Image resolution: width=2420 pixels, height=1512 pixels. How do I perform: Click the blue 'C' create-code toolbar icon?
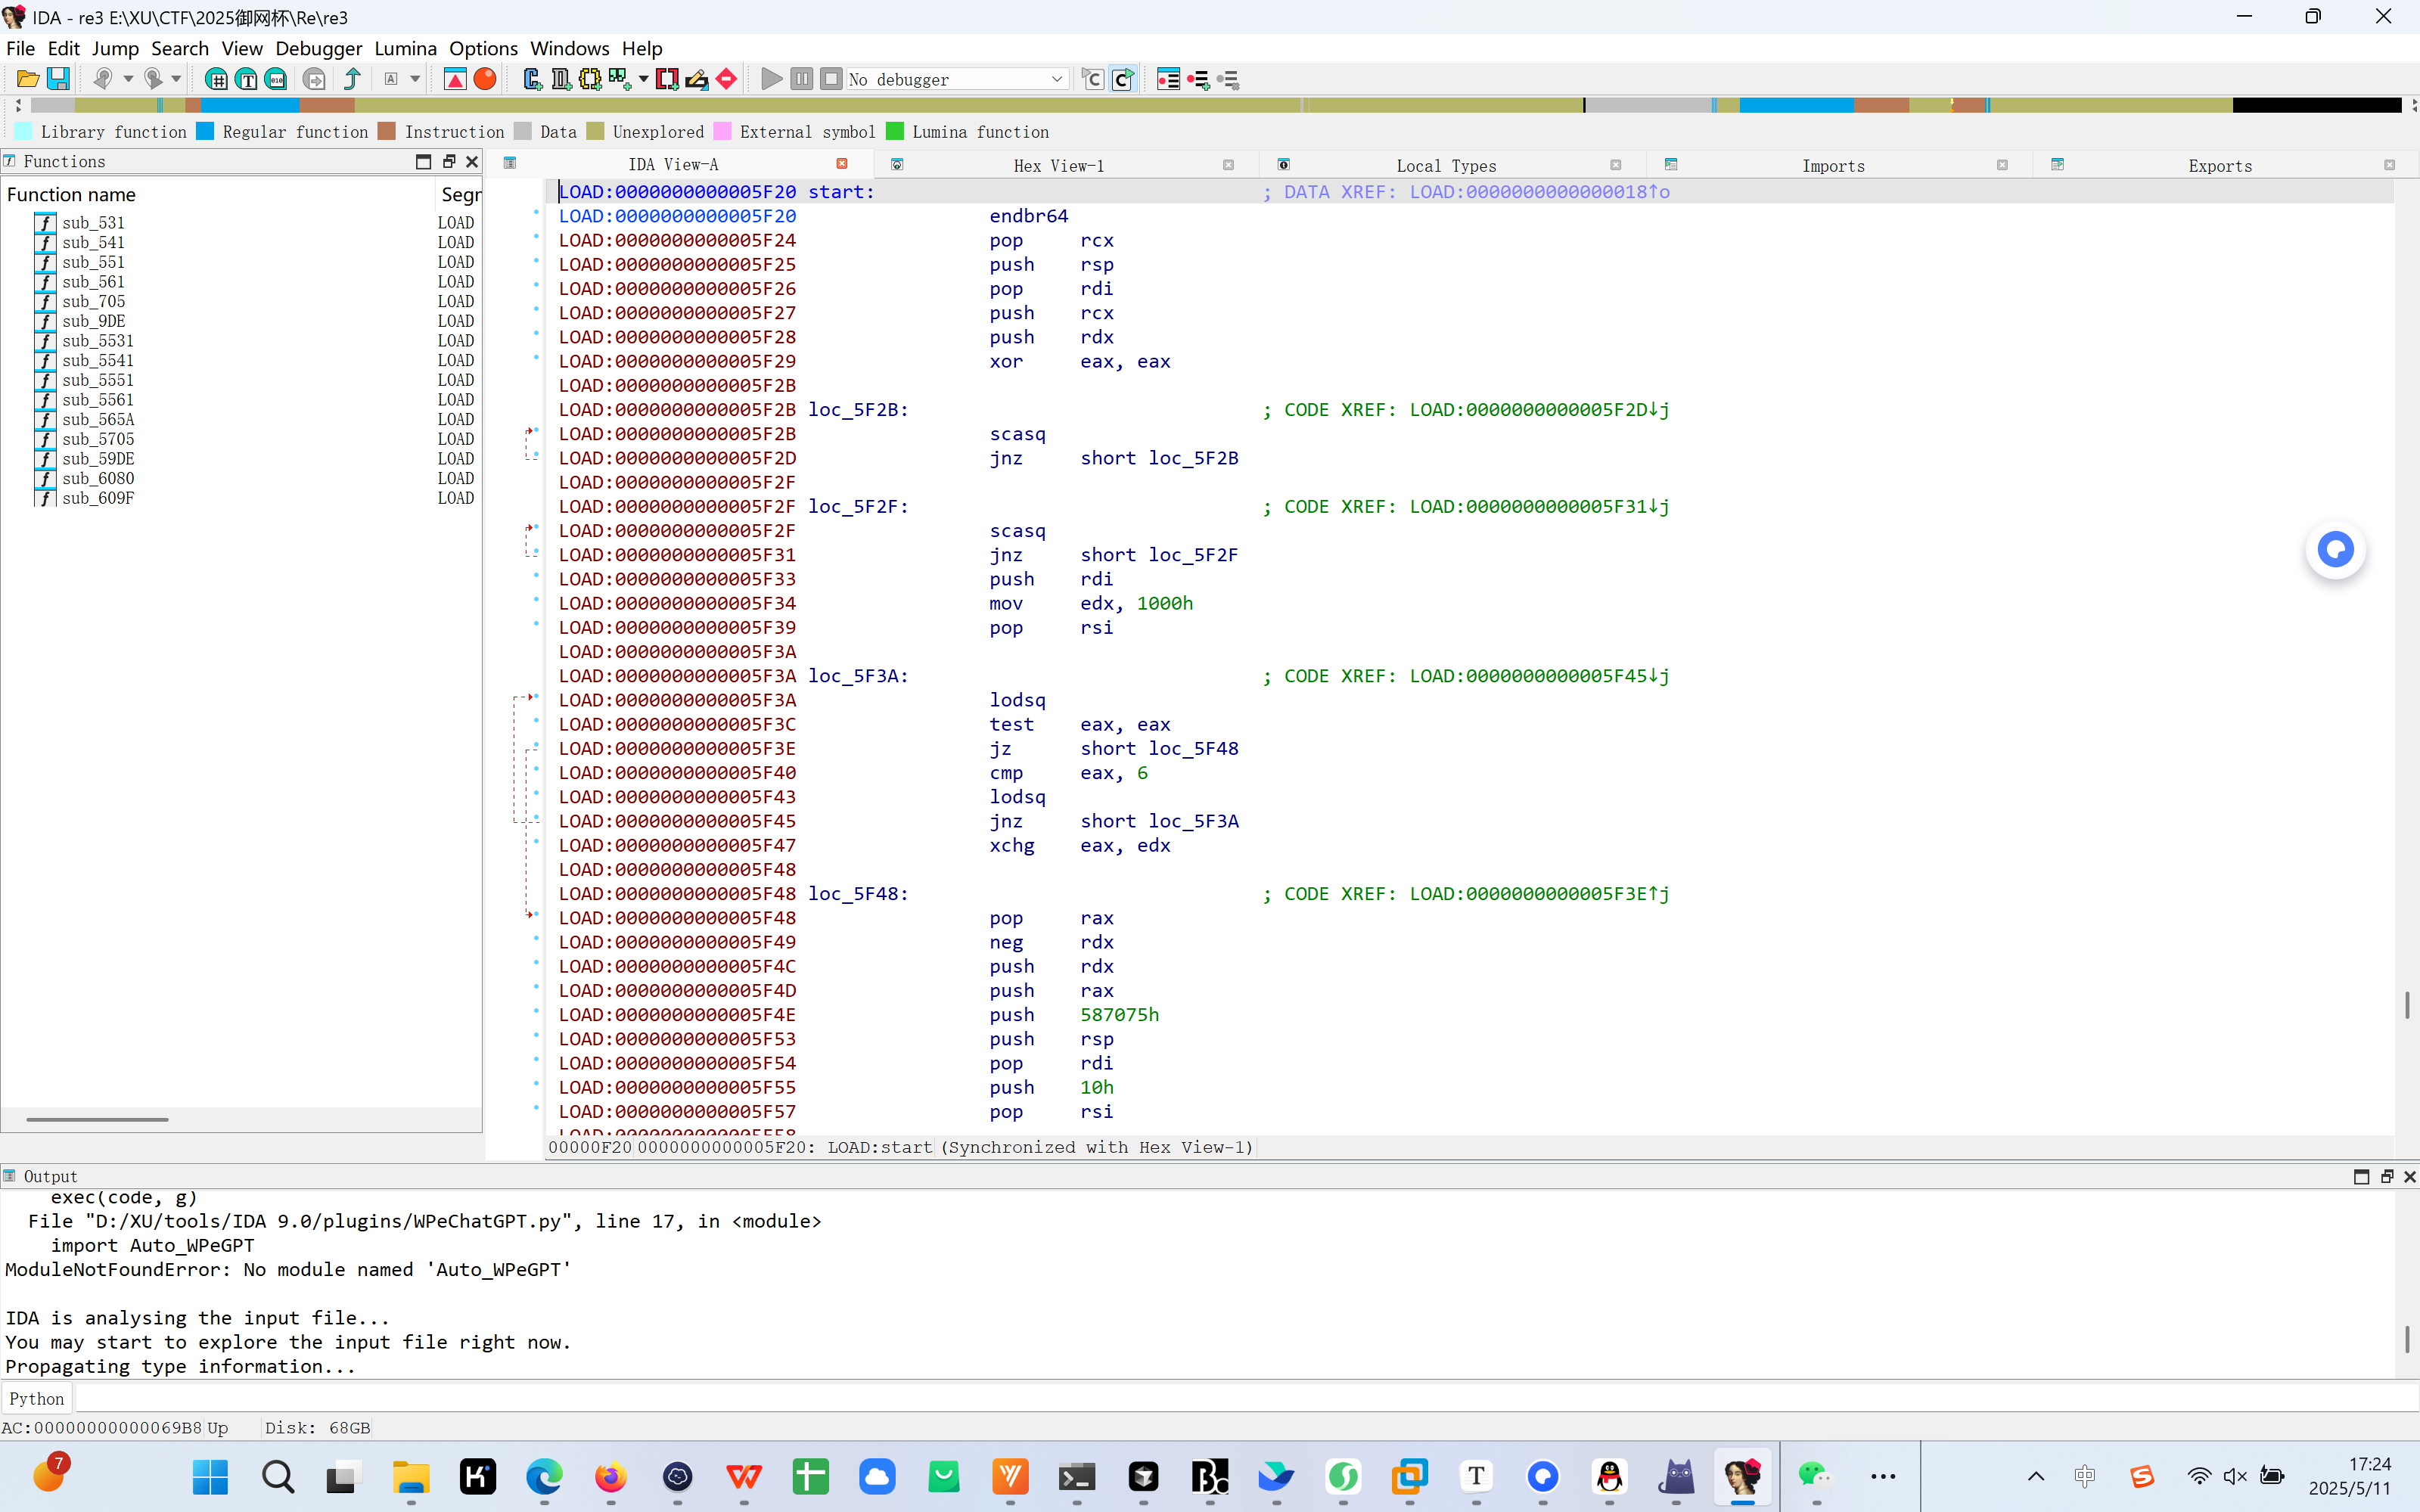(x=532, y=79)
